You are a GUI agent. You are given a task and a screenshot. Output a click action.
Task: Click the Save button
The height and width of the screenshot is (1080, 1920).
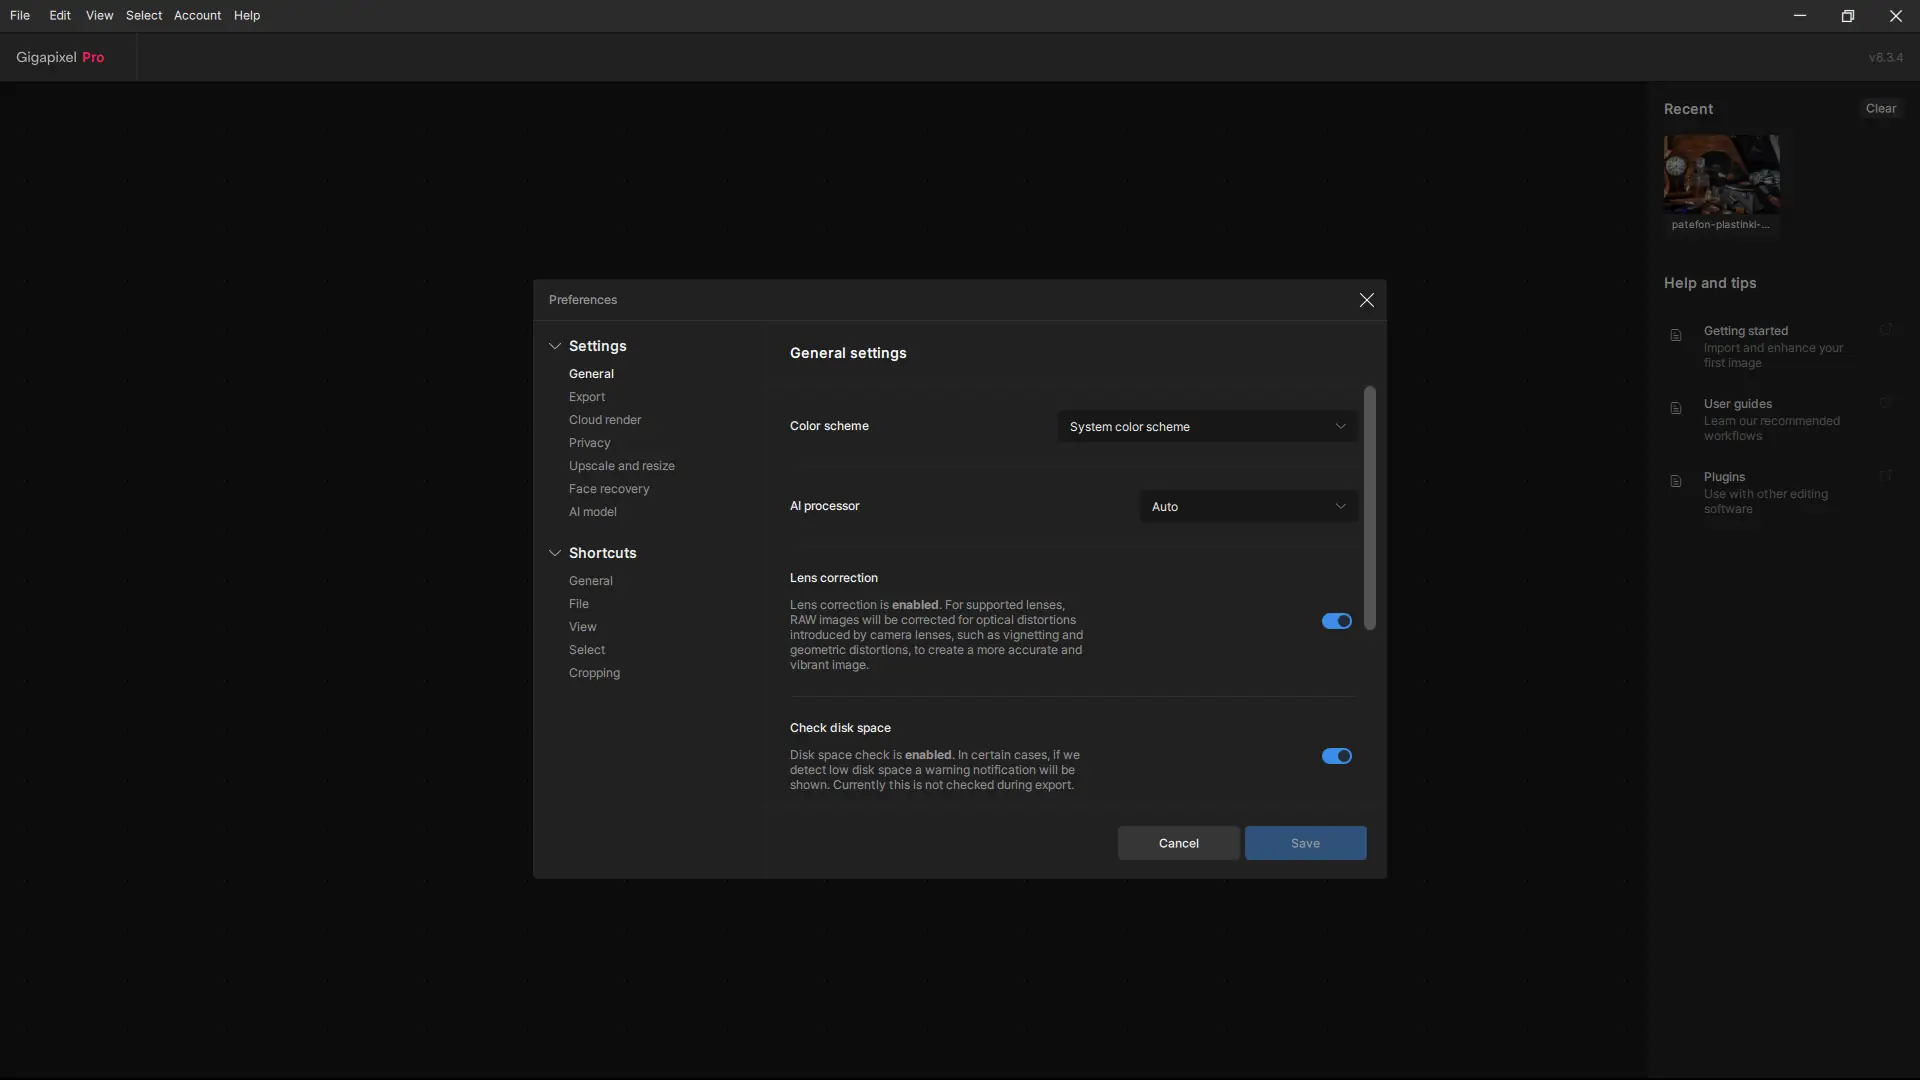tap(1305, 843)
